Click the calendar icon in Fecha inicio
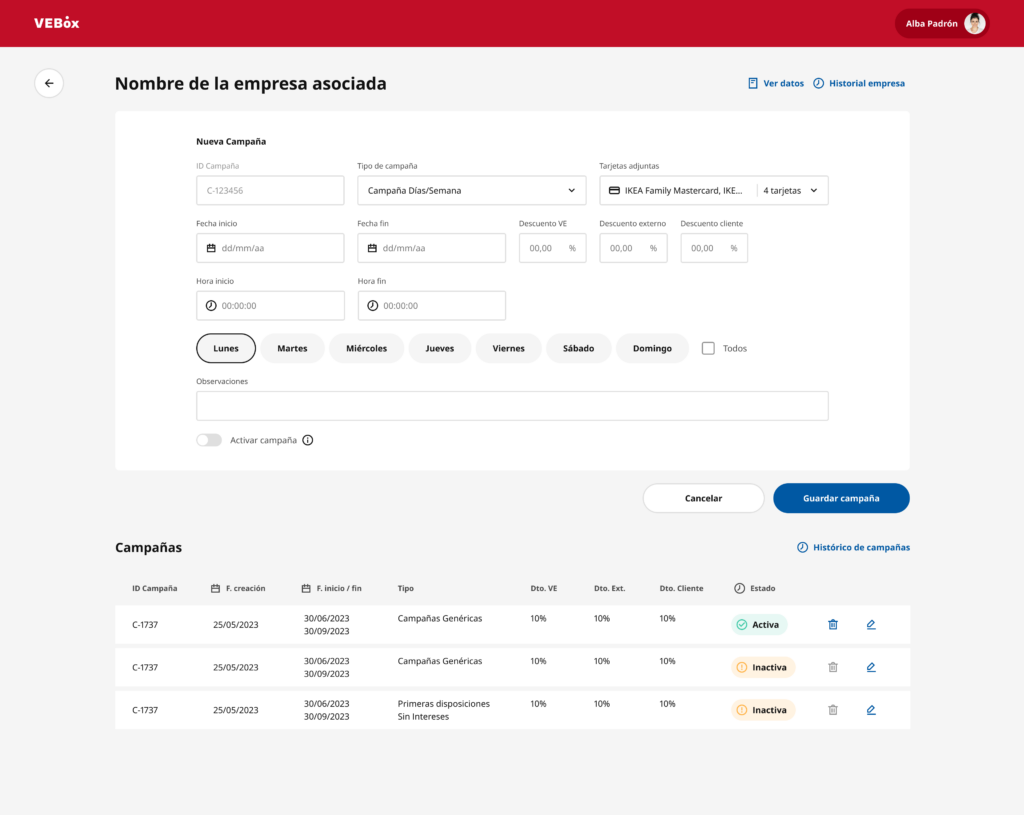The height and width of the screenshot is (815, 1024). (211, 248)
